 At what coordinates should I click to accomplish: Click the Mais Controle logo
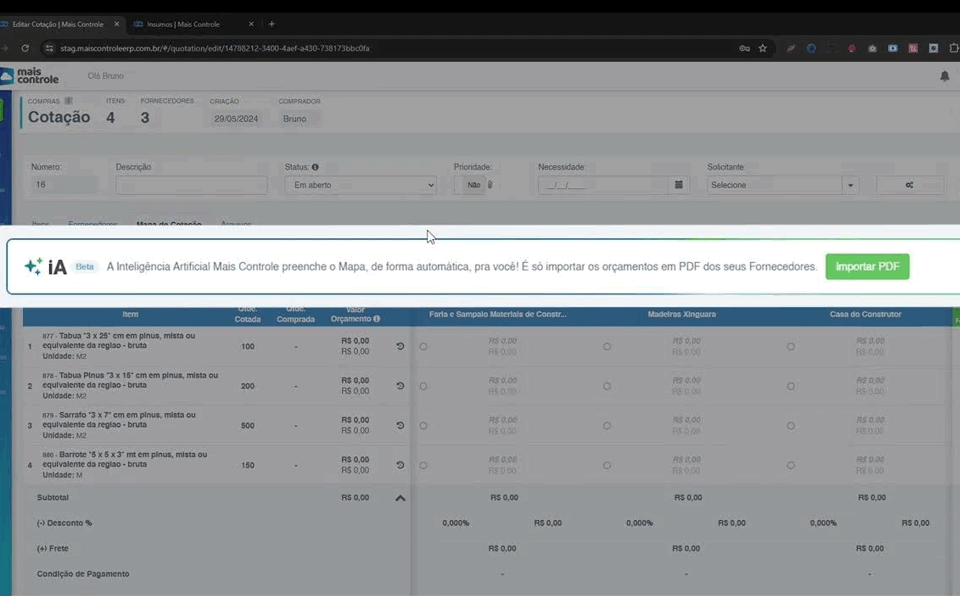[x=30, y=76]
